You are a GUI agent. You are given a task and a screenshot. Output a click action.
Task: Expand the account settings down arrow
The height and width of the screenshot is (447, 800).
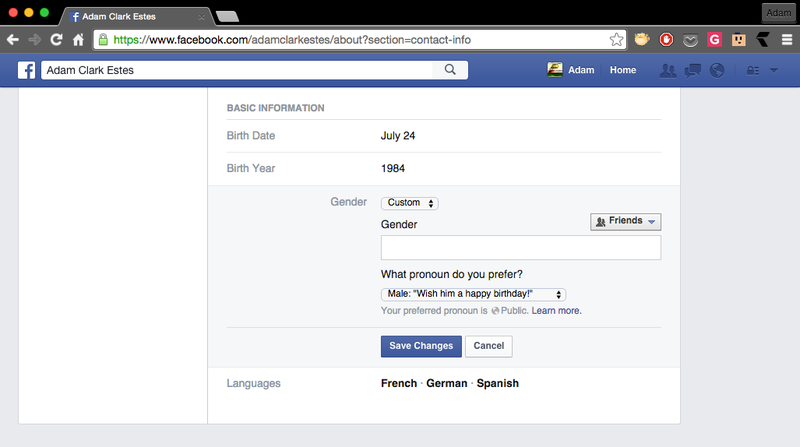coord(773,70)
